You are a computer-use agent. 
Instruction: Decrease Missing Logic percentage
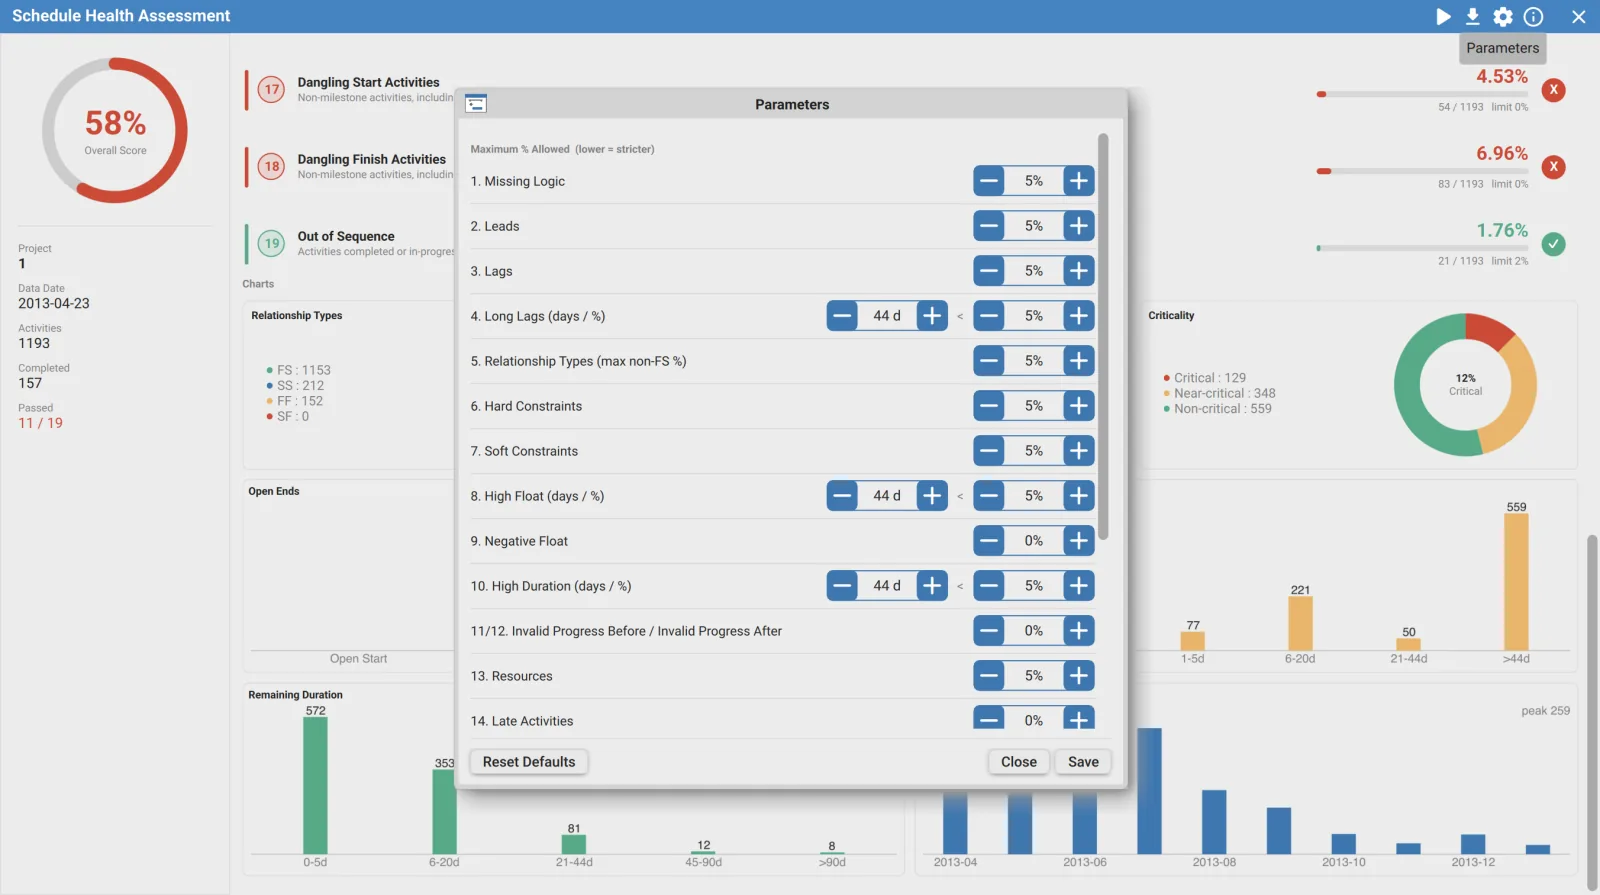click(989, 181)
